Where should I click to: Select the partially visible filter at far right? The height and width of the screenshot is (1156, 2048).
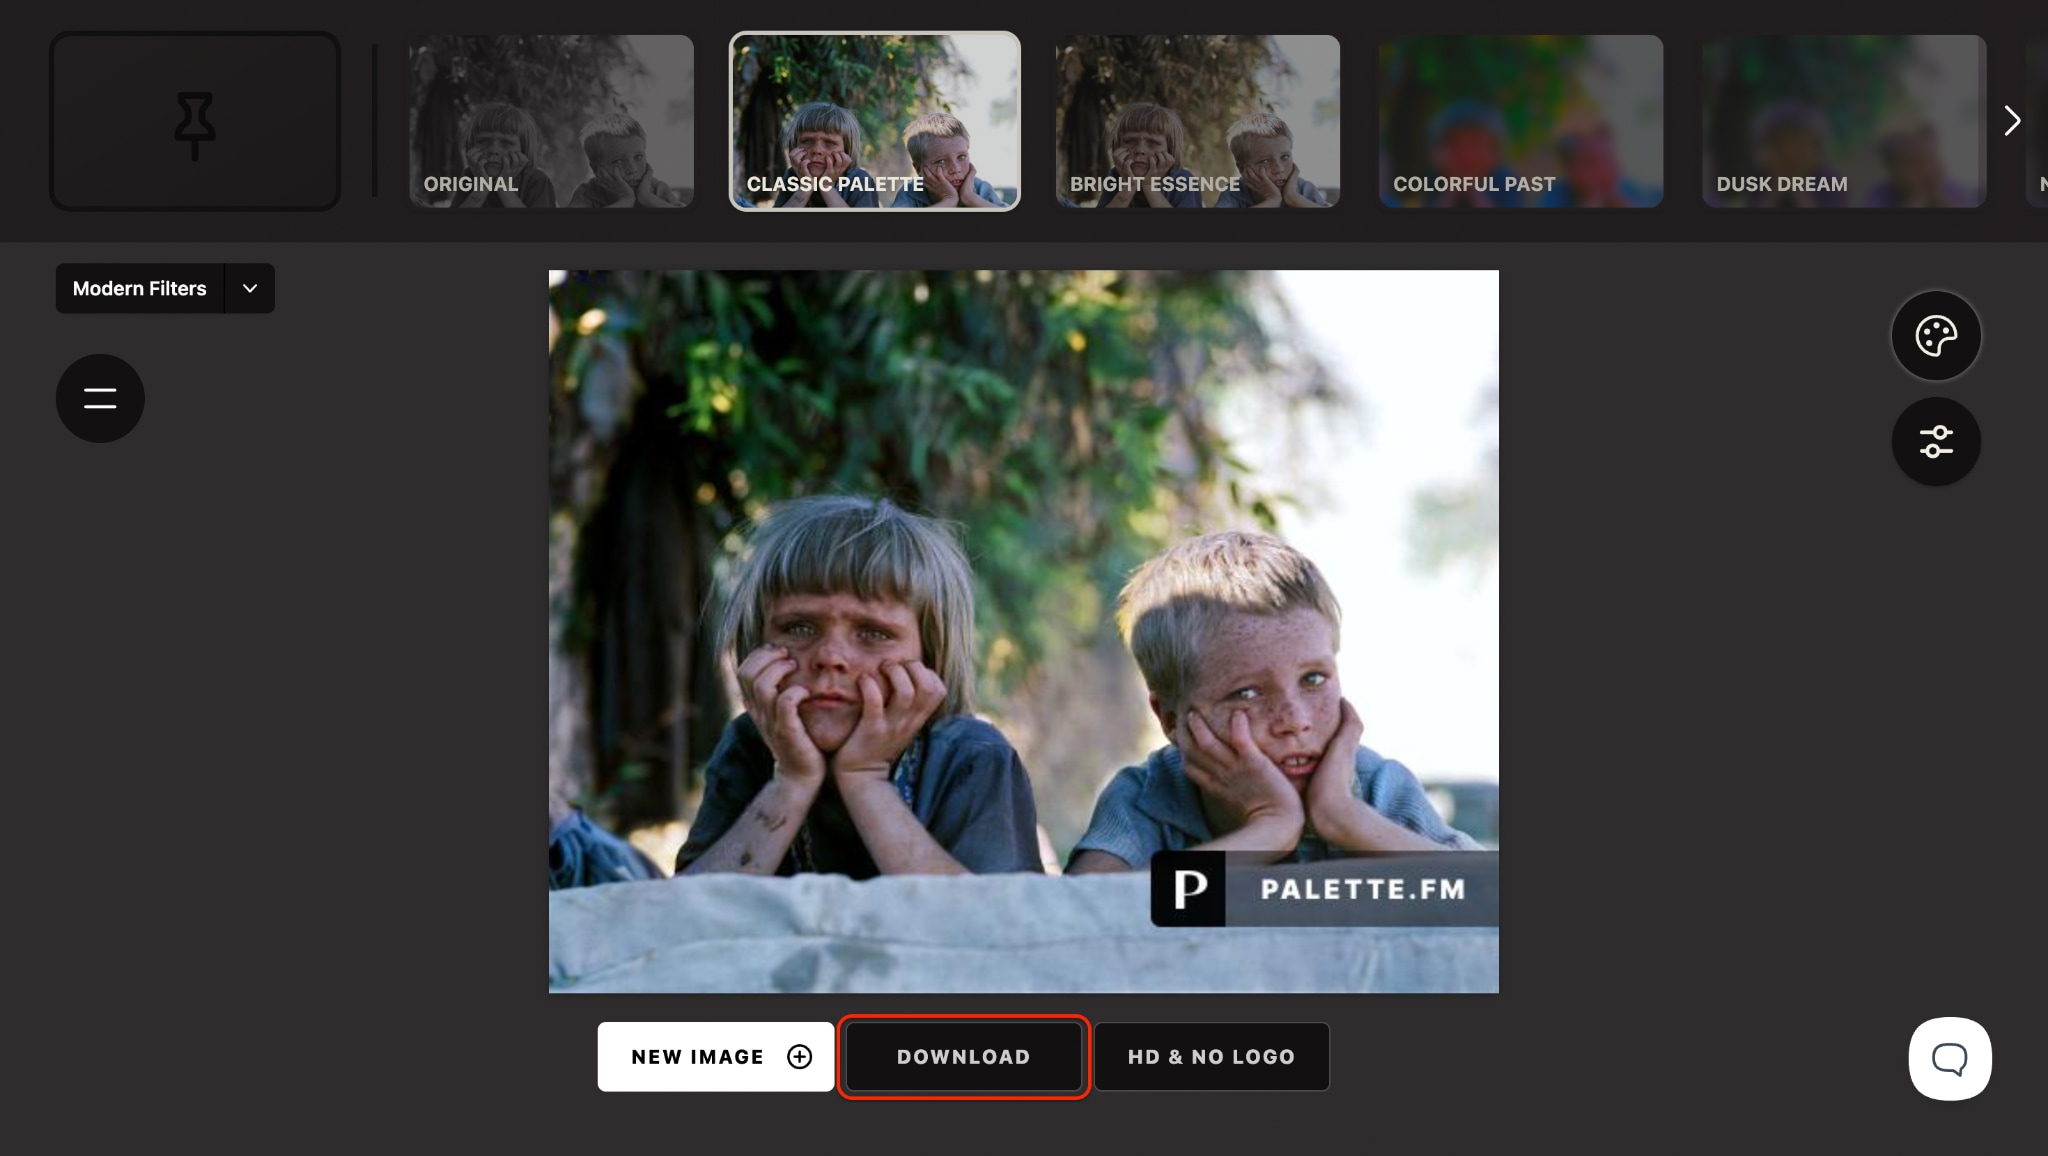click(2037, 121)
